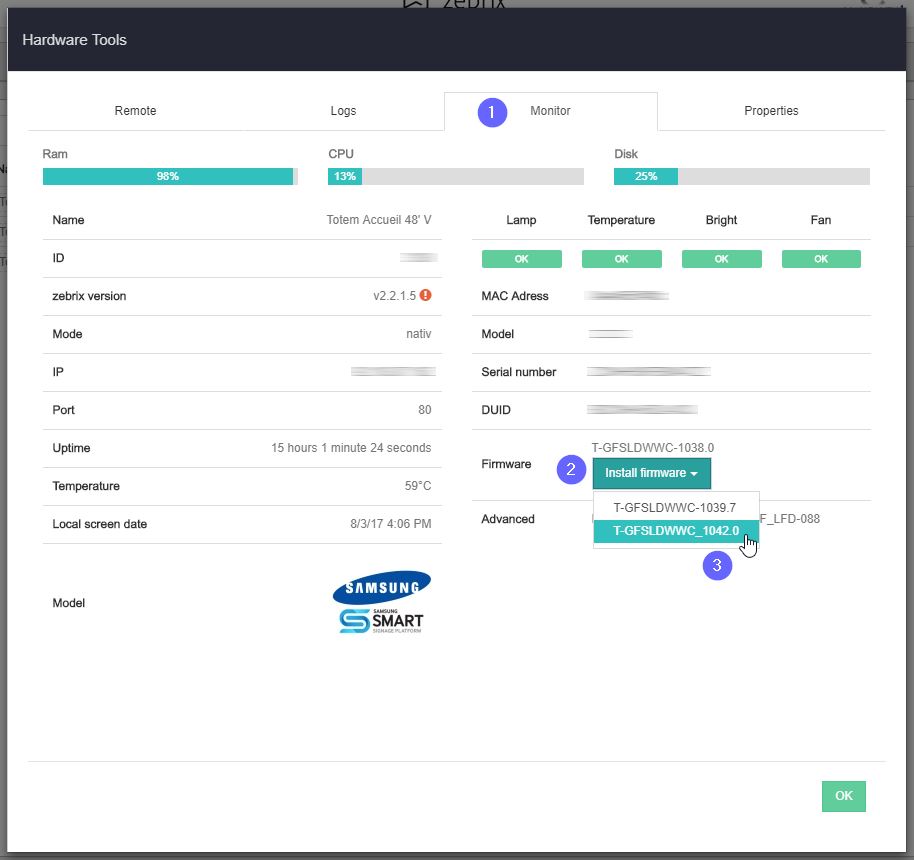Open the Logs tab
The image size is (914, 860).
pos(343,111)
